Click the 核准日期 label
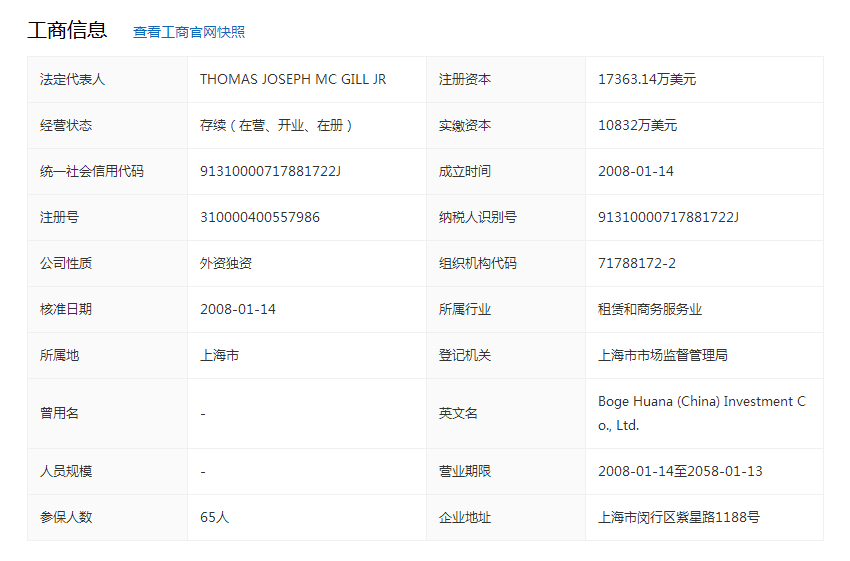The width and height of the screenshot is (850, 561). click(x=66, y=309)
